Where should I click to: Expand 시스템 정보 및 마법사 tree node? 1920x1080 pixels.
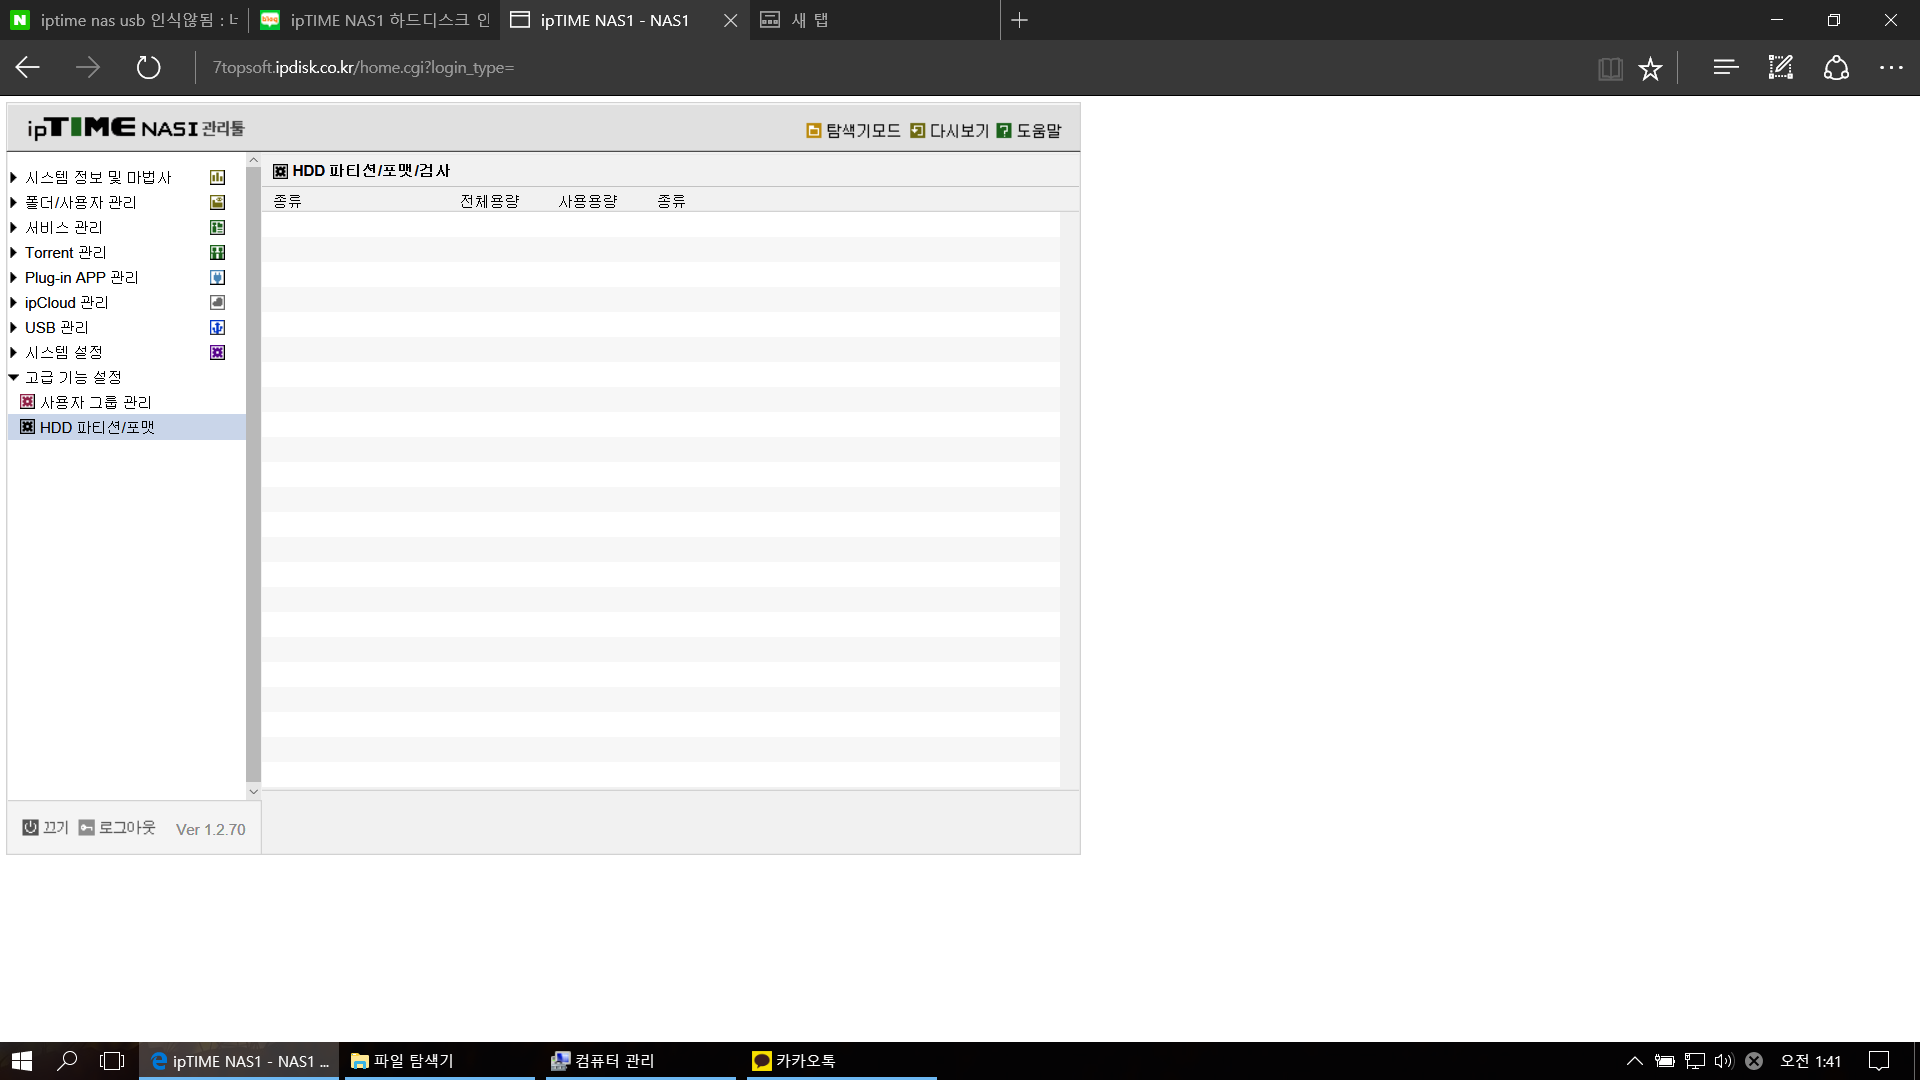(13, 177)
